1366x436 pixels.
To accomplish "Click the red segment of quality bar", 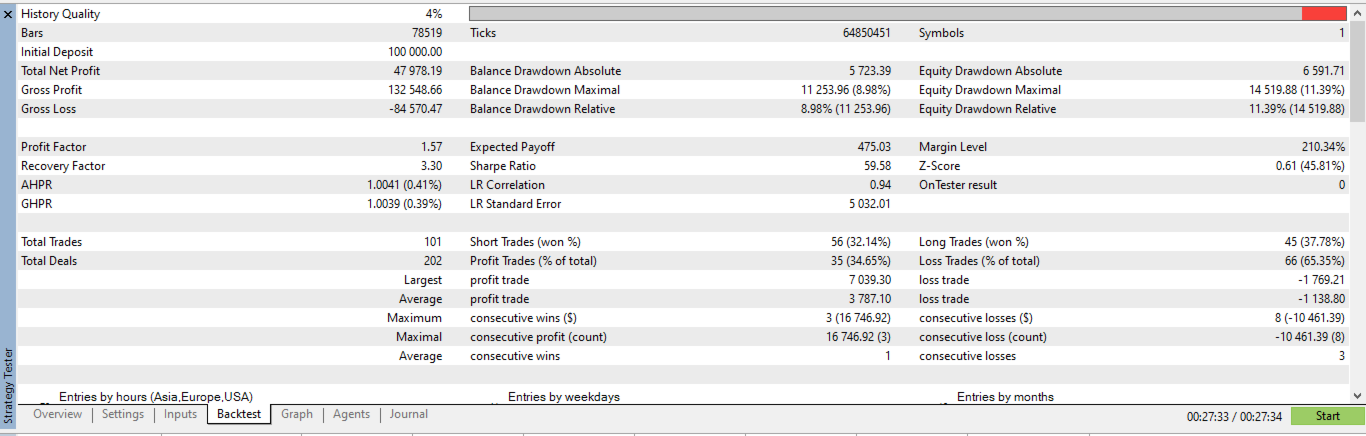I will point(1323,14).
